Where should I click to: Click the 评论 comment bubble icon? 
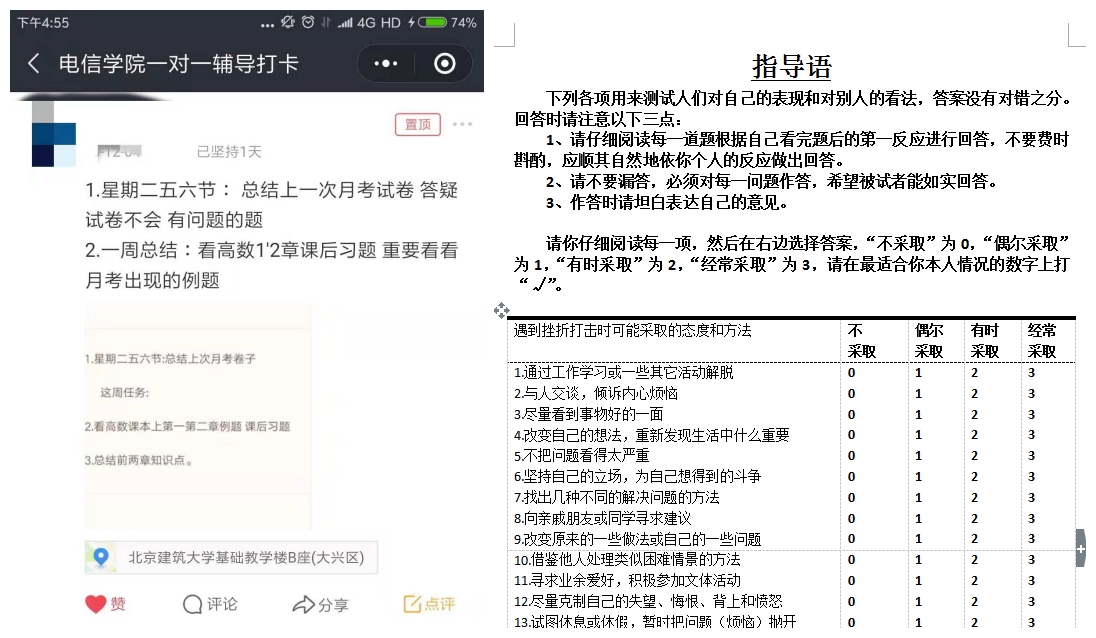pyautogui.click(x=193, y=604)
